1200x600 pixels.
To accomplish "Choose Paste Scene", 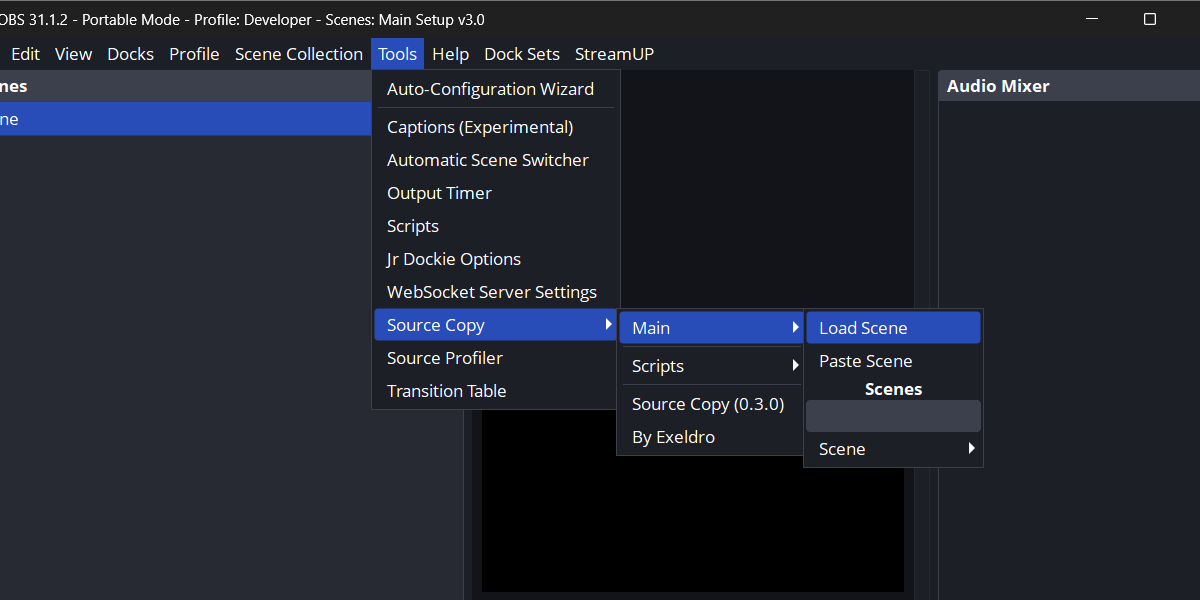I will (866, 361).
